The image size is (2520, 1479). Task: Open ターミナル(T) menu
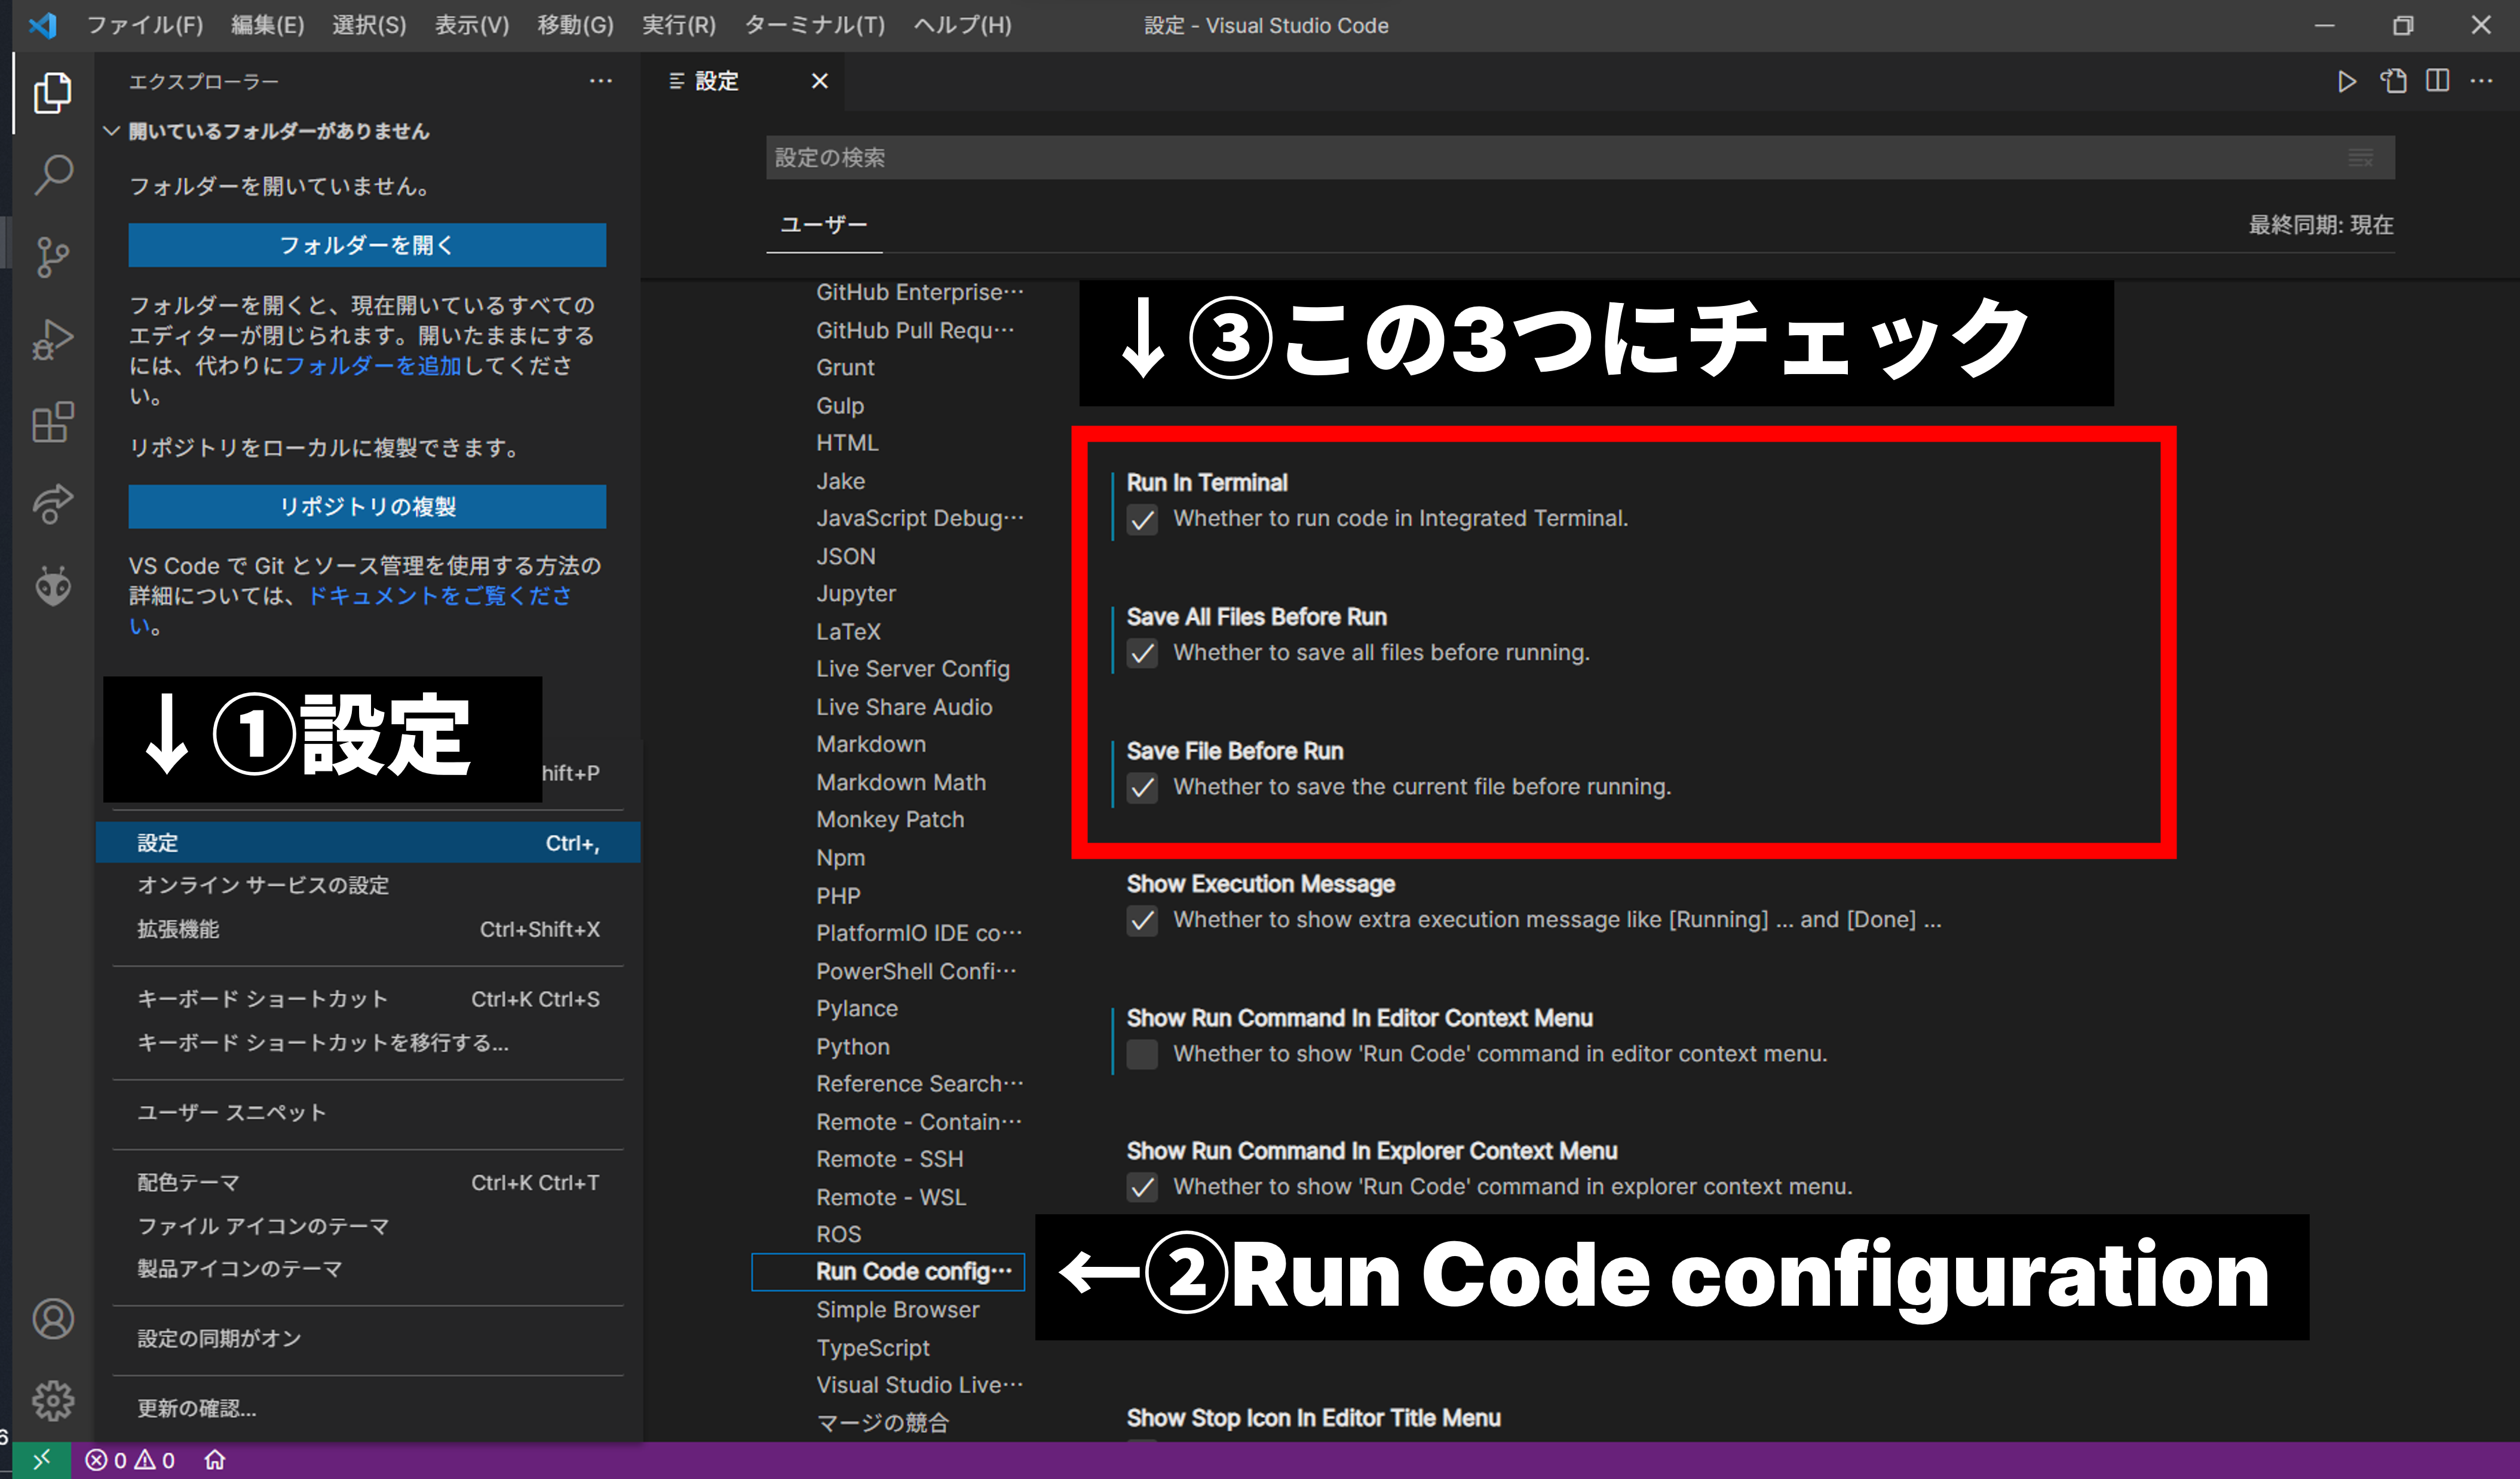815,25
